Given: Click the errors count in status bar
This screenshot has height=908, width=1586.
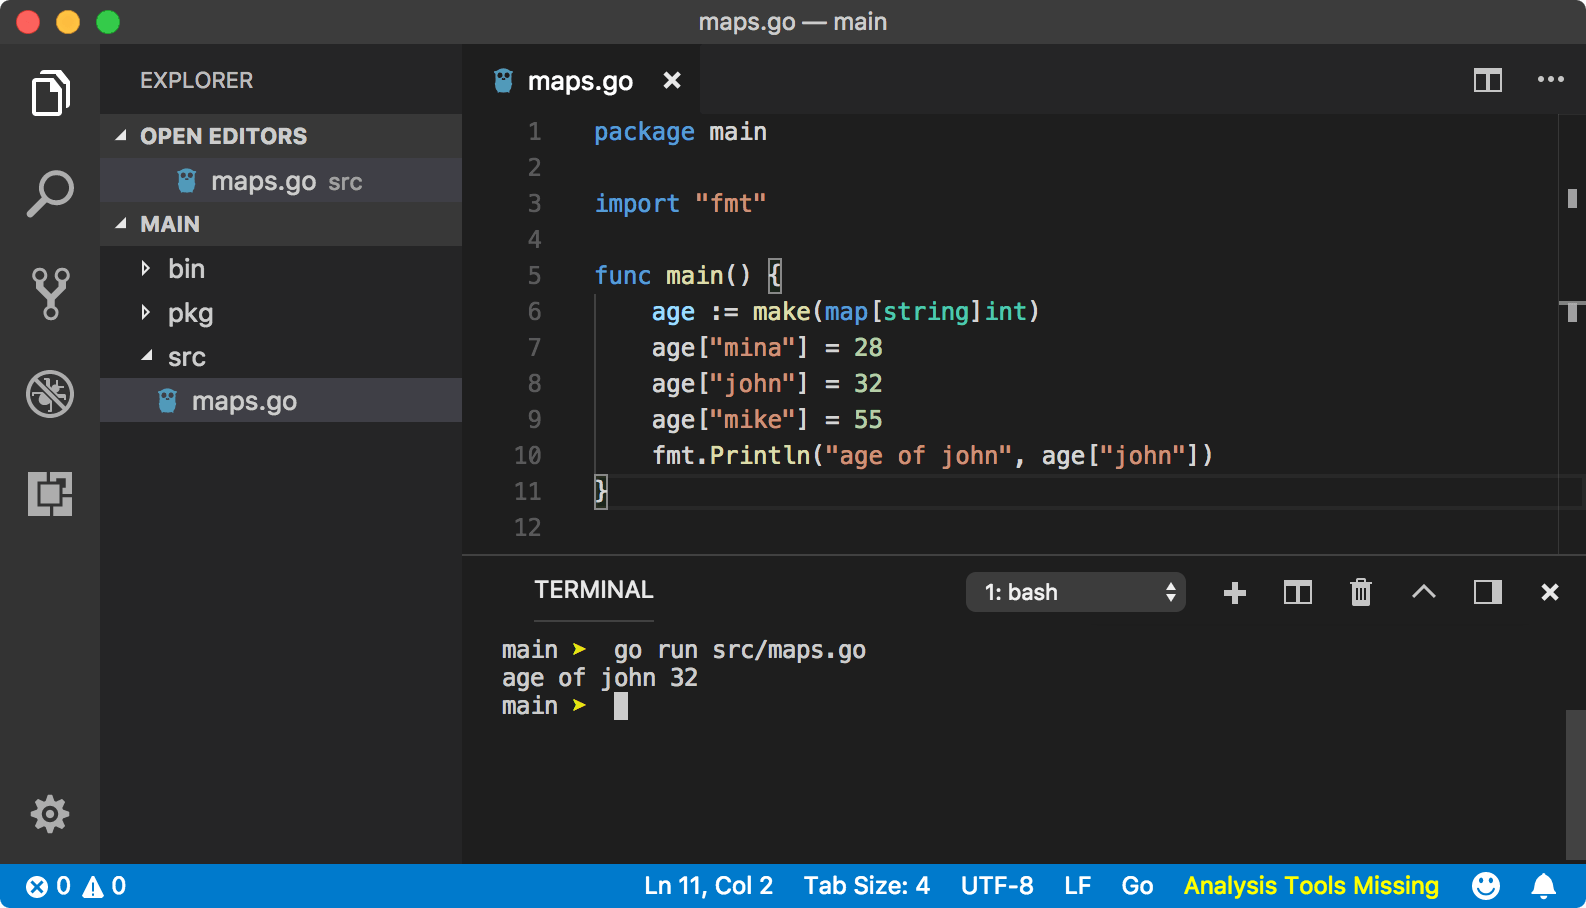Looking at the screenshot, I should pyautogui.click(x=48, y=886).
